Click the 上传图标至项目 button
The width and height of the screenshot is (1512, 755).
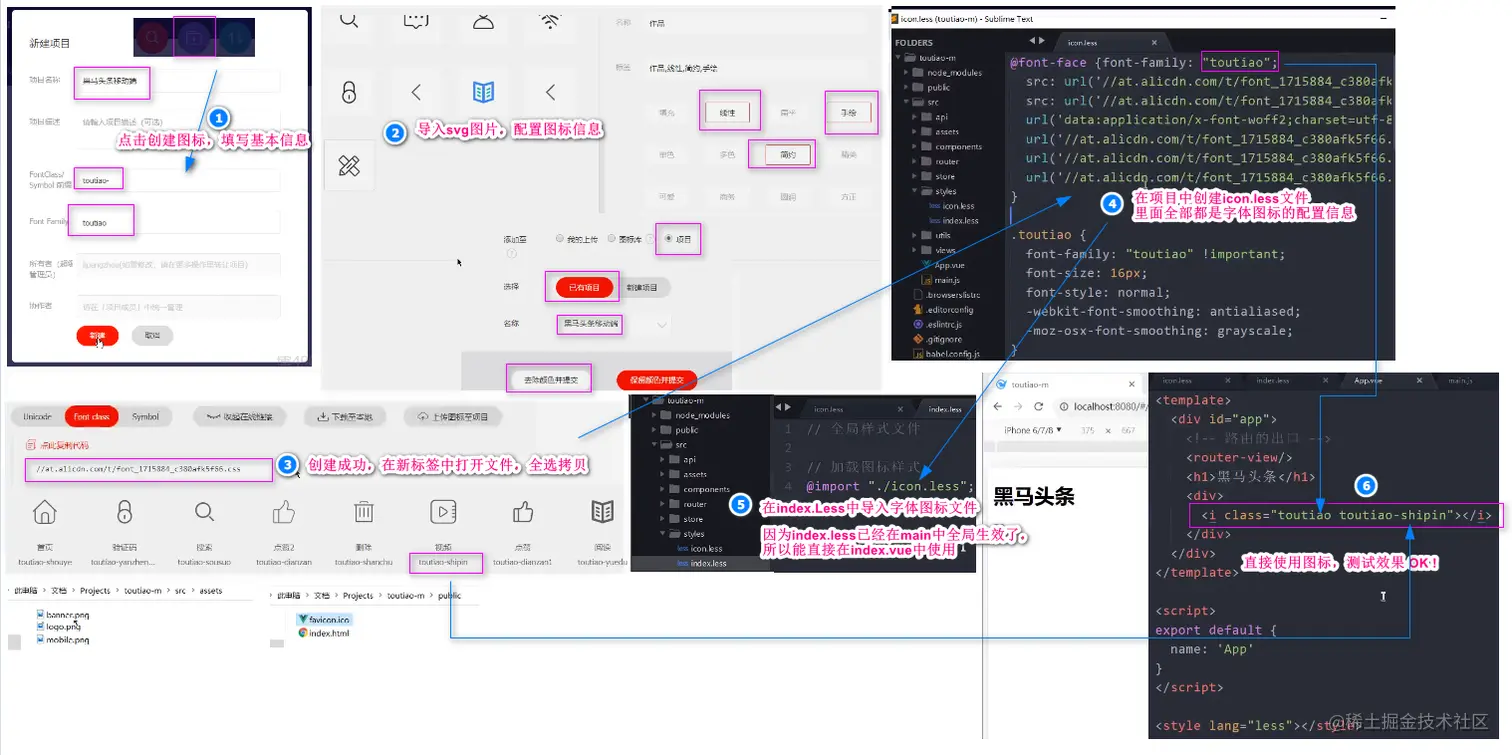453,416
